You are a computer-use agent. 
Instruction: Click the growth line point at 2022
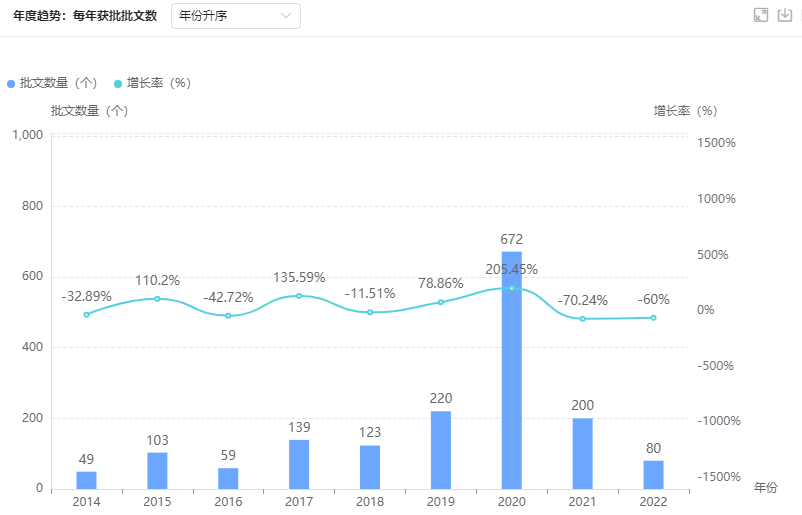pos(654,318)
